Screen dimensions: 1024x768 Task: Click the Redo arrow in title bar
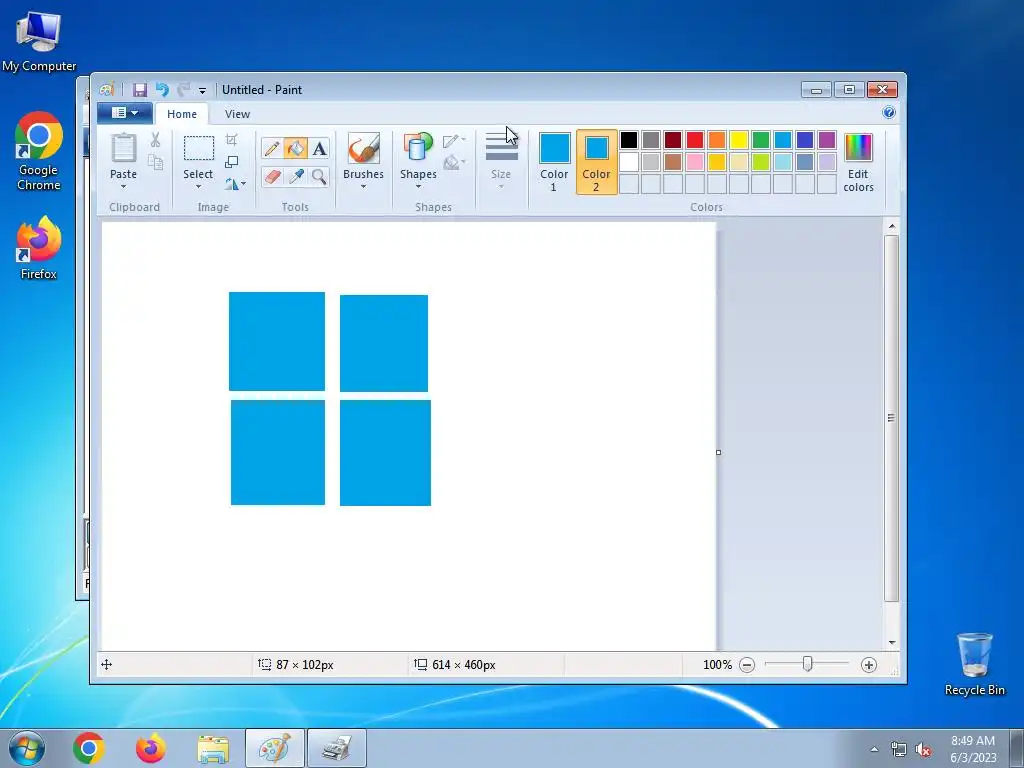click(184, 90)
